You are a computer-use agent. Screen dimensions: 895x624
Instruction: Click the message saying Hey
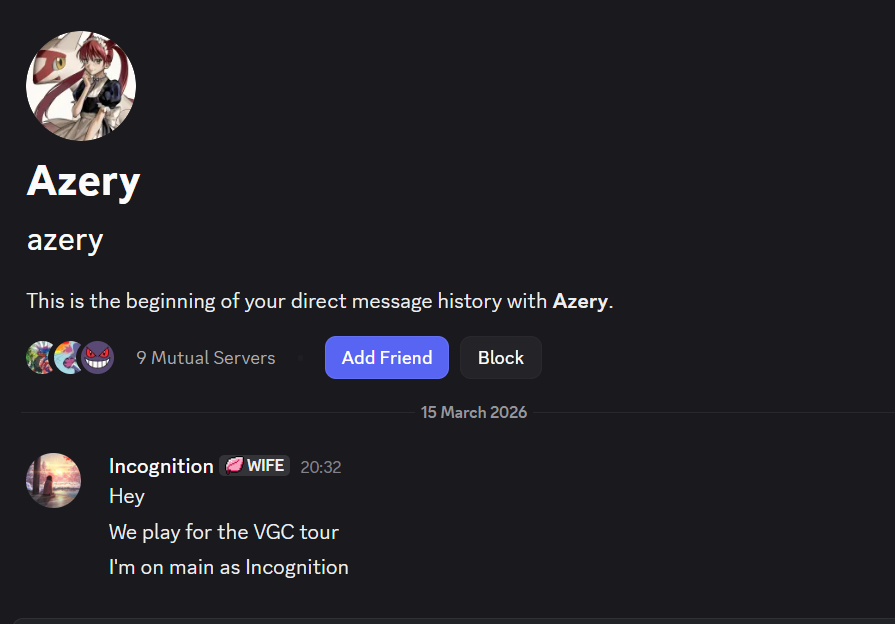coord(125,495)
